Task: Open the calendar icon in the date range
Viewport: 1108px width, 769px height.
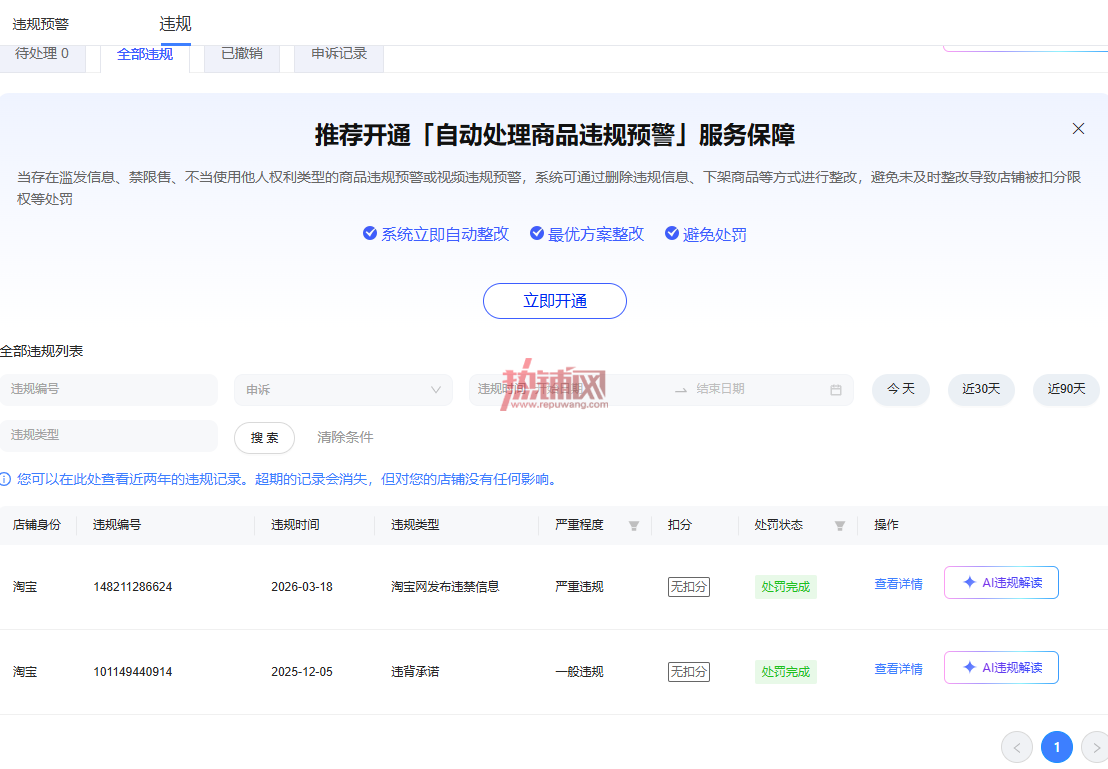Action: pyautogui.click(x=836, y=389)
